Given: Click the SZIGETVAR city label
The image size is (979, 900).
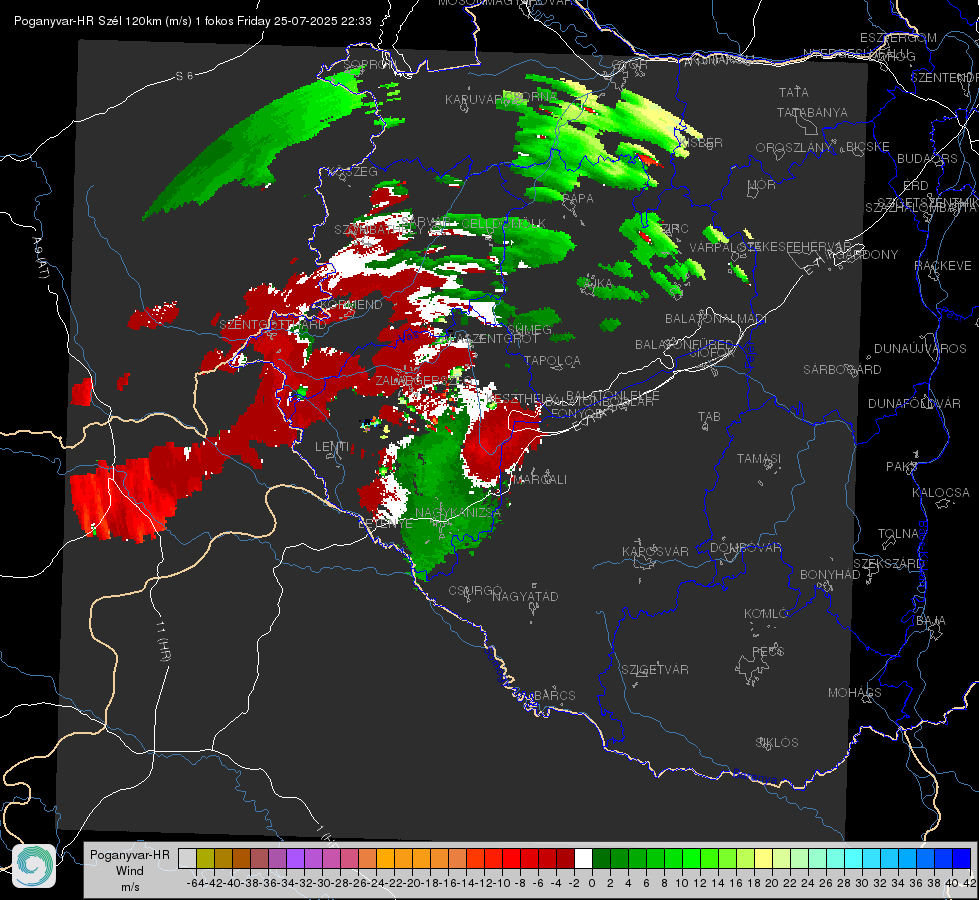Looking at the screenshot, I should [x=655, y=670].
